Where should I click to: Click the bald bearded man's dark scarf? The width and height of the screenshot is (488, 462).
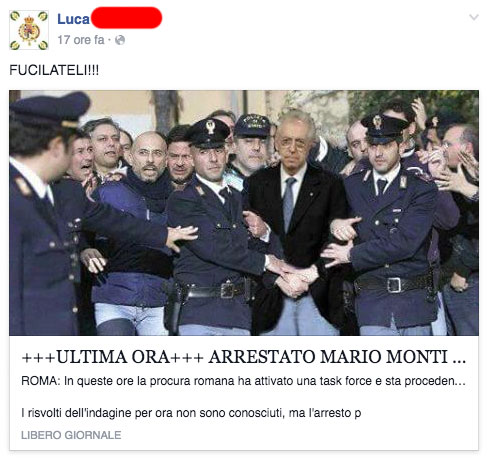[152, 192]
